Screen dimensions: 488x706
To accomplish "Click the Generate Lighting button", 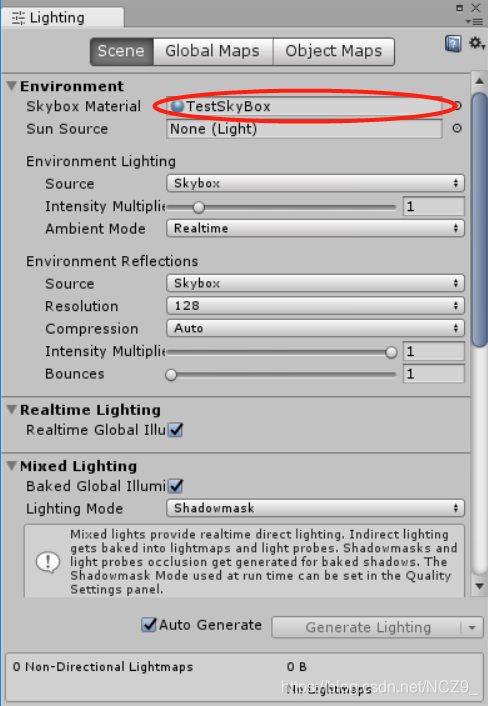I will point(367,627).
